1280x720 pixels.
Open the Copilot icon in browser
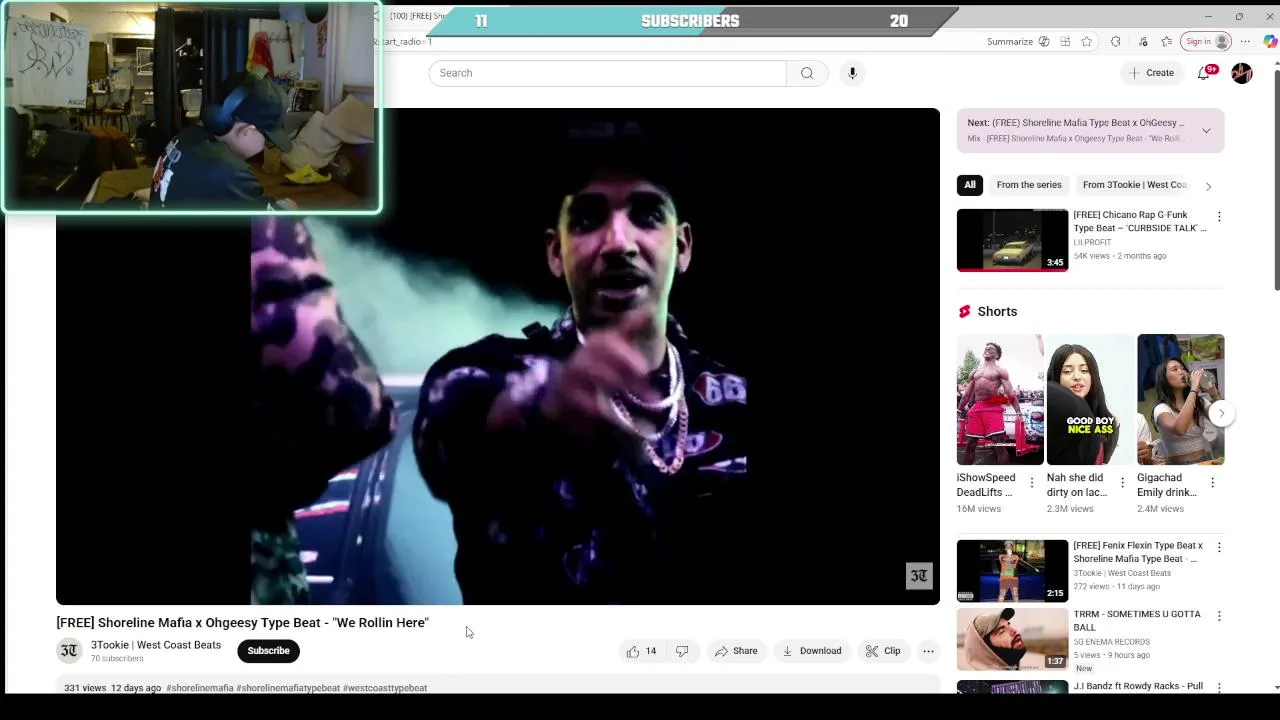click(x=1270, y=42)
